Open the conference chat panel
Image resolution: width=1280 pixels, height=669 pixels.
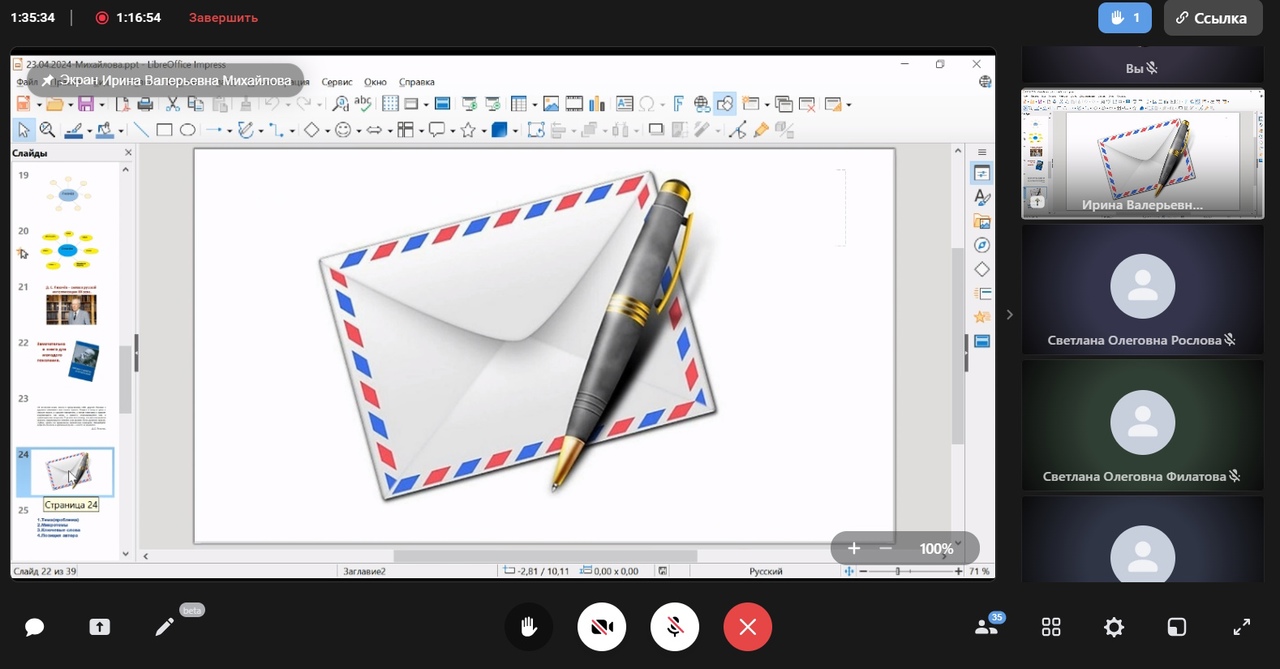35,627
